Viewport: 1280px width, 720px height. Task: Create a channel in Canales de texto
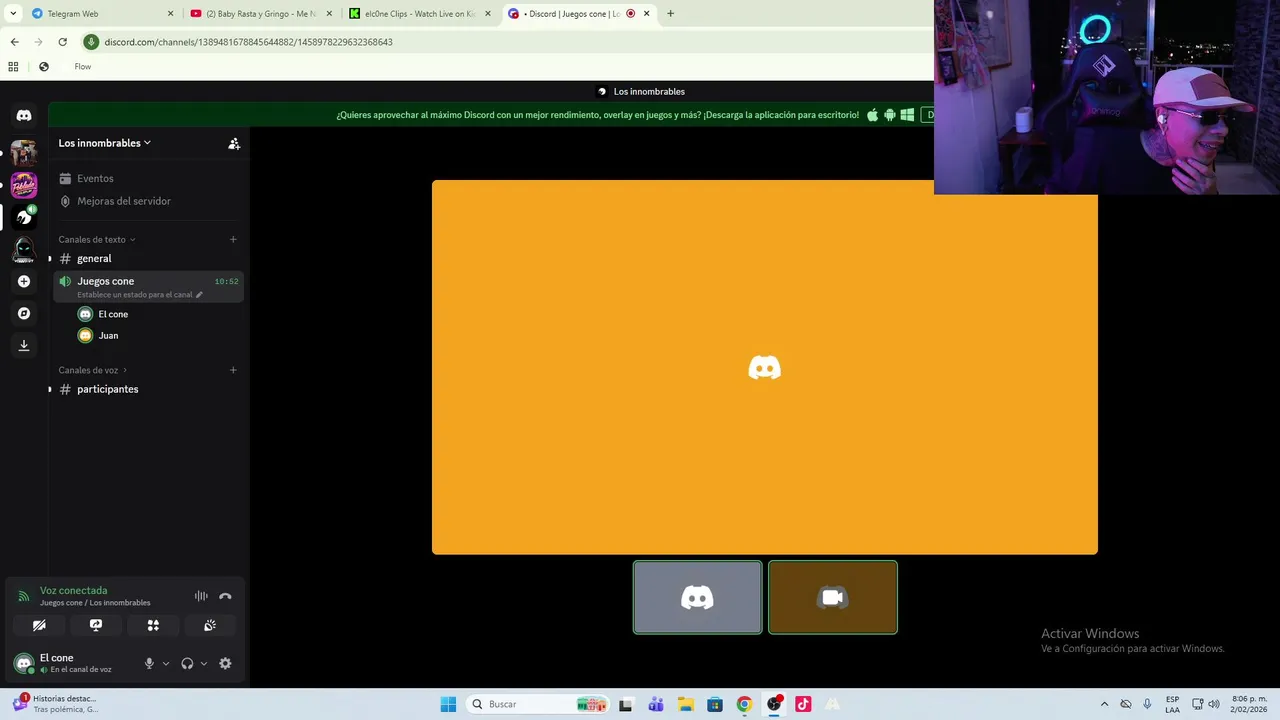(x=233, y=239)
